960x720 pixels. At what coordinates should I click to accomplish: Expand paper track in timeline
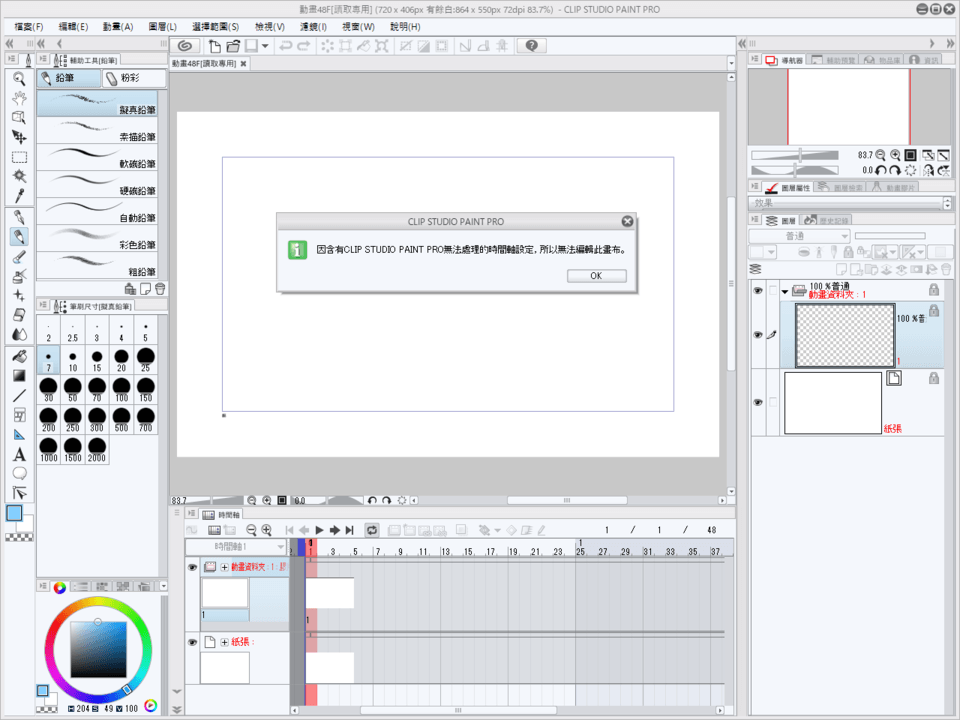pyautogui.click(x=224, y=642)
